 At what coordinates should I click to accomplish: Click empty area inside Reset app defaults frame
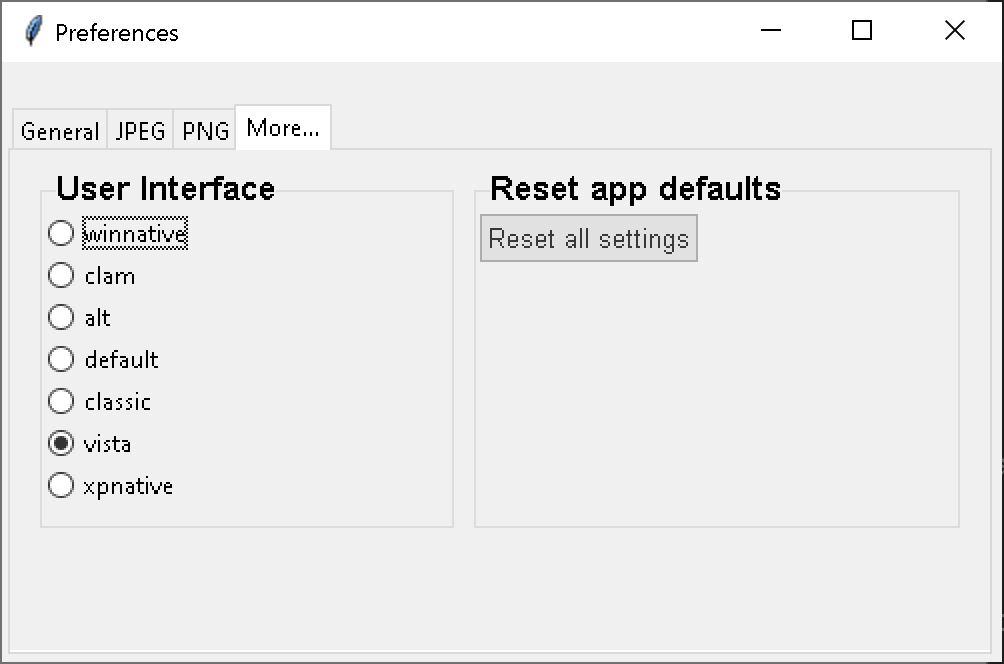716,400
